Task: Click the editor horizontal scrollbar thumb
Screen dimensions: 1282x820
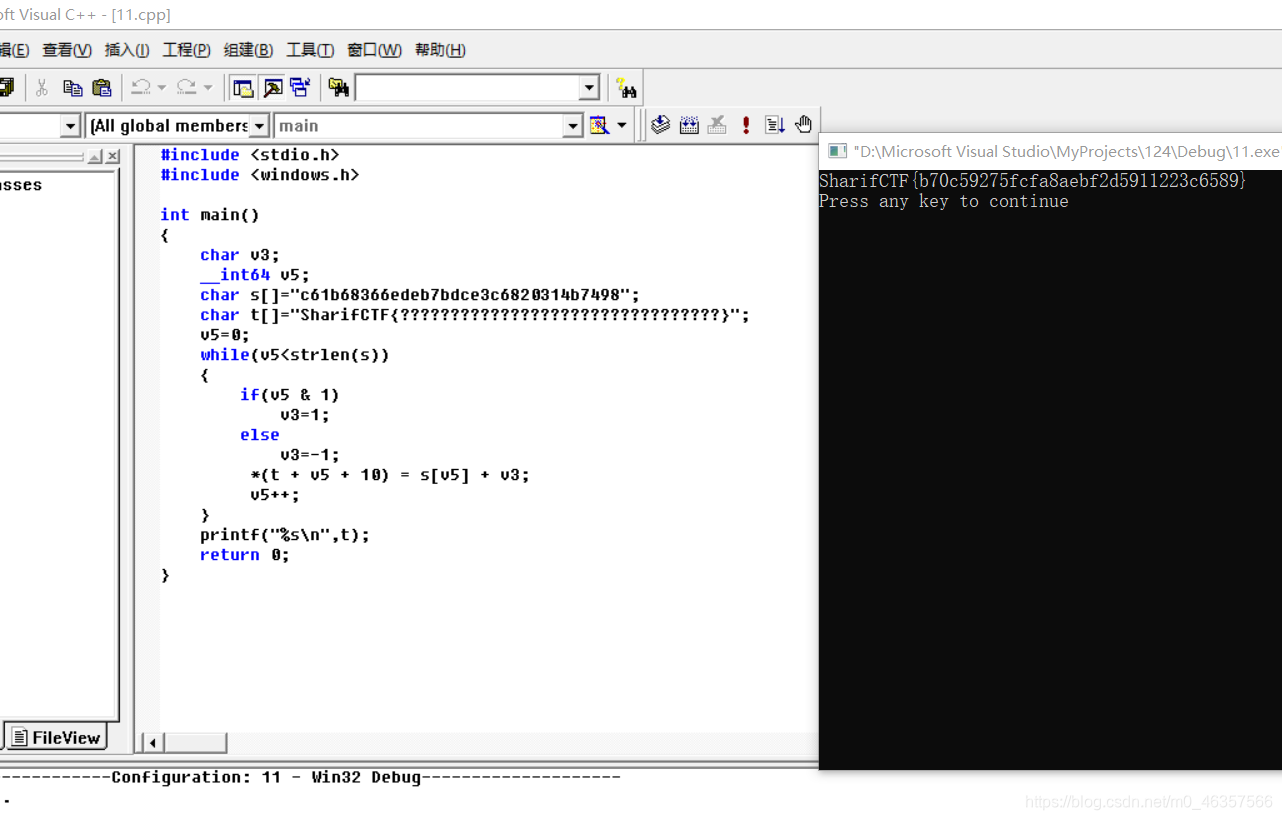Action: [x=196, y=742]
